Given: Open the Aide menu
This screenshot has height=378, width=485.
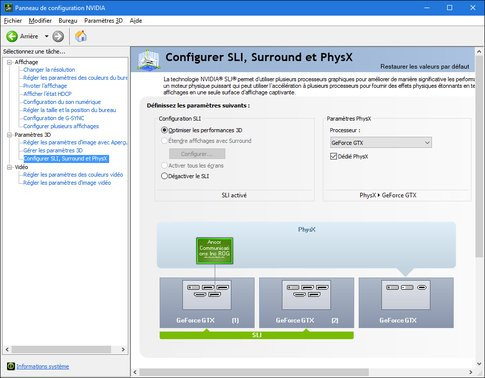Looking at the screenshot, I should (x=136, y=21).
